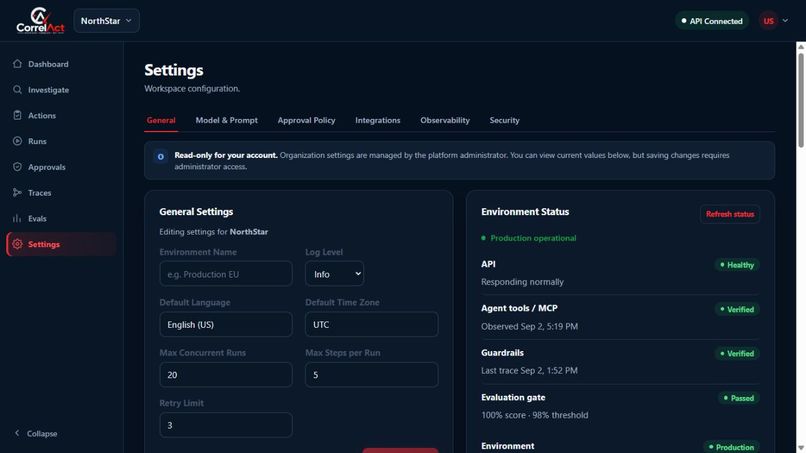Click the Retry Limit field
The height and width of the screenshot is (453, 806).
[x=226, y=425]
